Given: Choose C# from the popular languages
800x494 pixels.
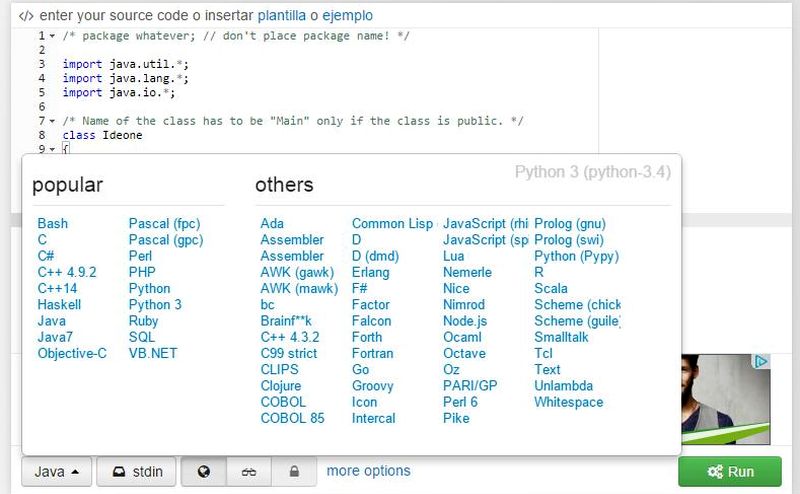Looking at the screenshot, I should [46, 256].
